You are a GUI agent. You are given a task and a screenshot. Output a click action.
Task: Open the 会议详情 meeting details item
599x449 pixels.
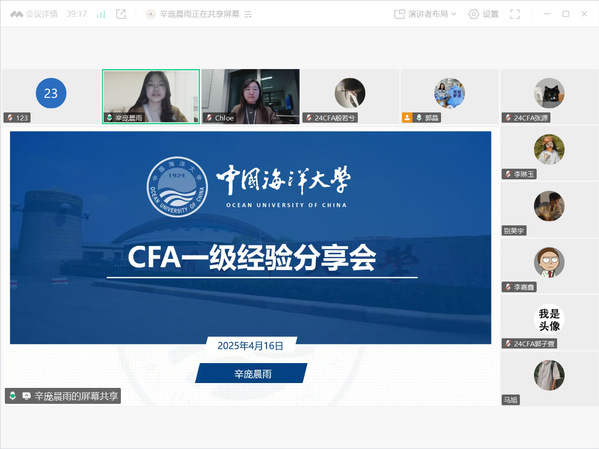coord(42,14)
